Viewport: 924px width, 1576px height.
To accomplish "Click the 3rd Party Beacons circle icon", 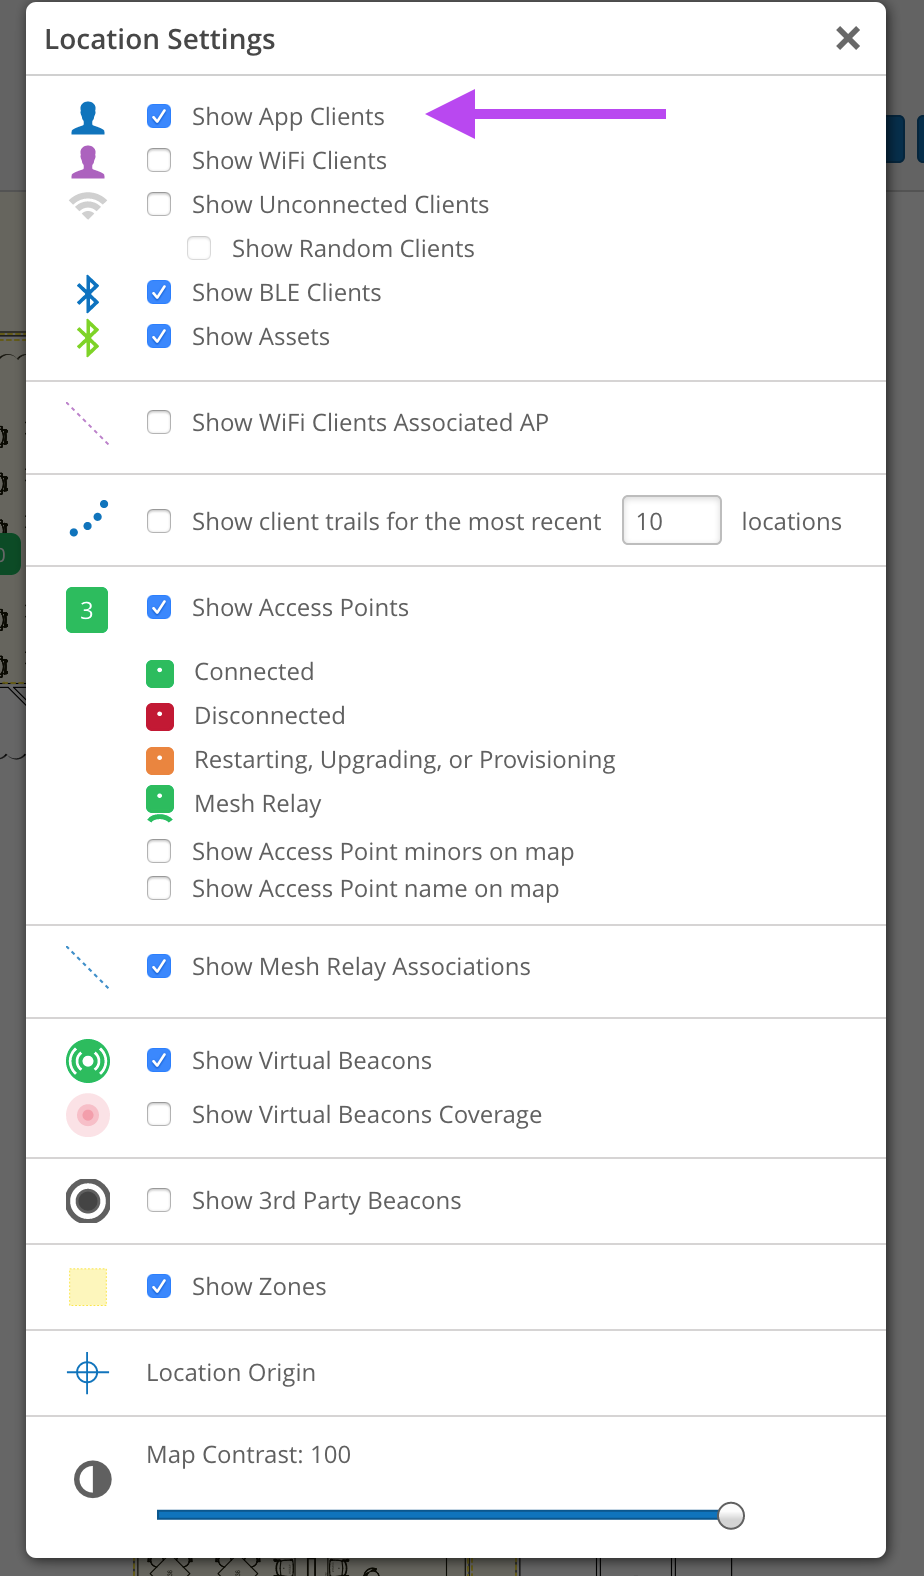I will 88,1201.
